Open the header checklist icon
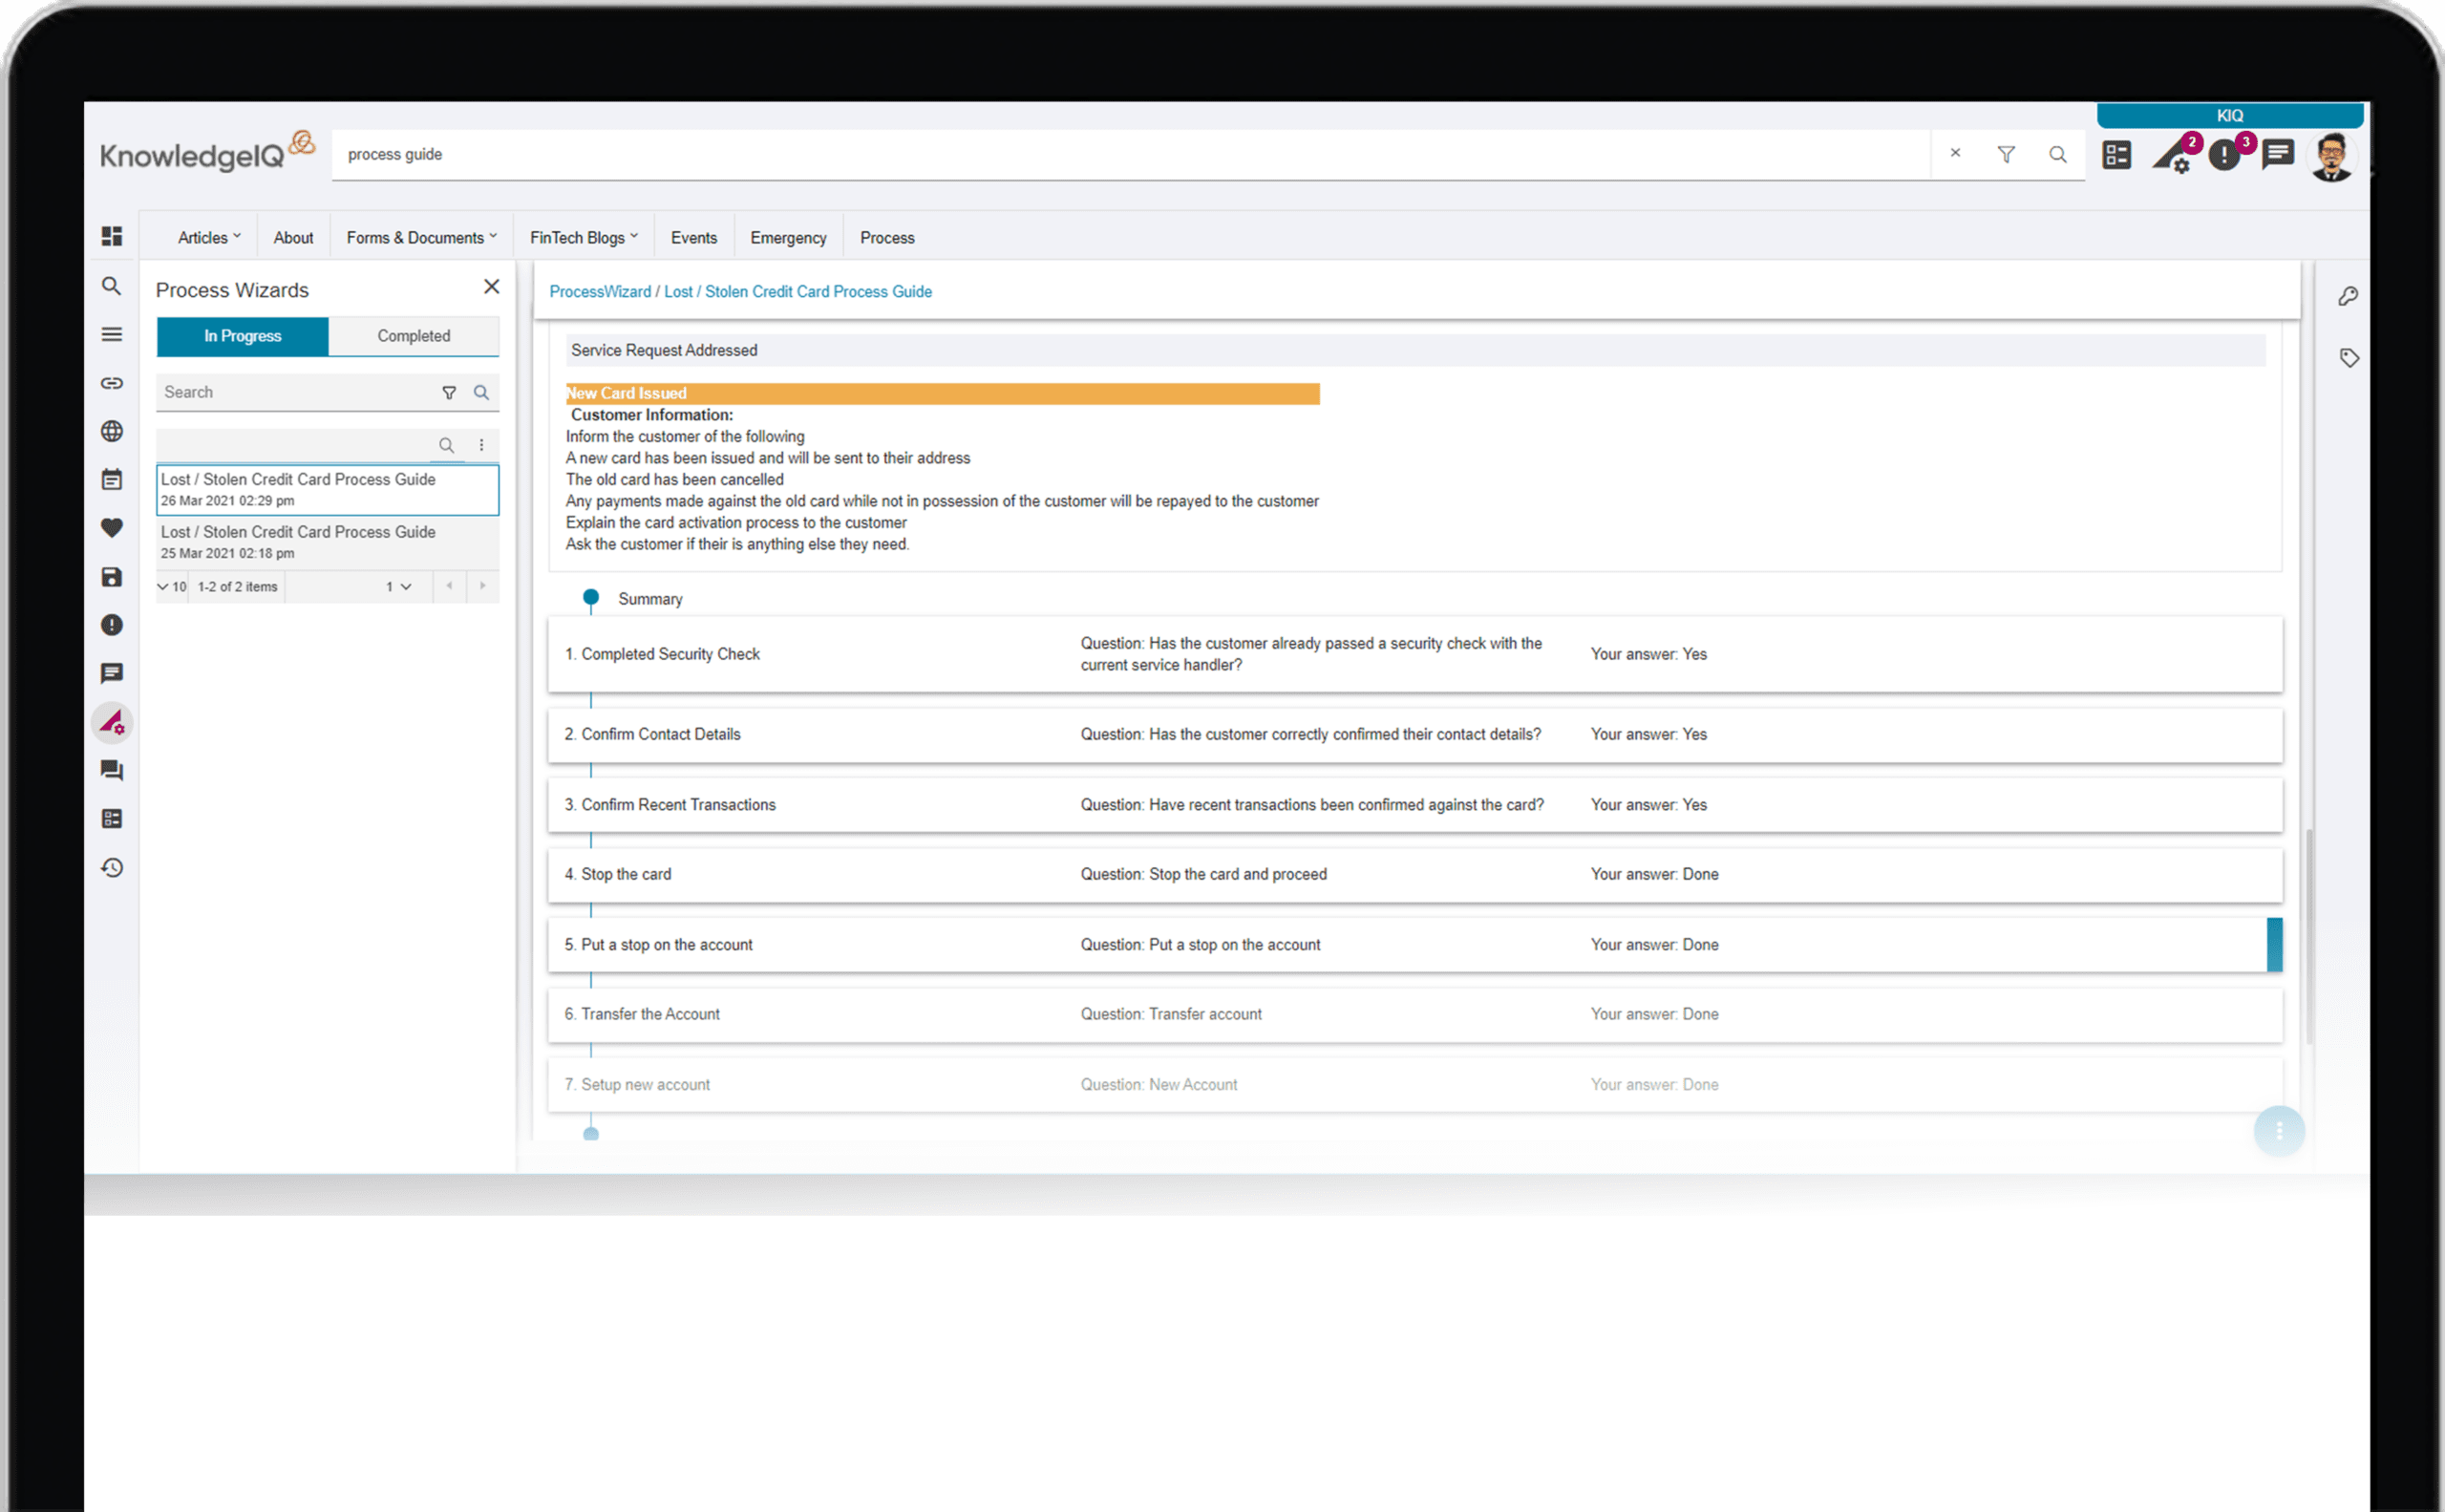Viewport: 2445px width, 1512px height. coord(2116,155)
